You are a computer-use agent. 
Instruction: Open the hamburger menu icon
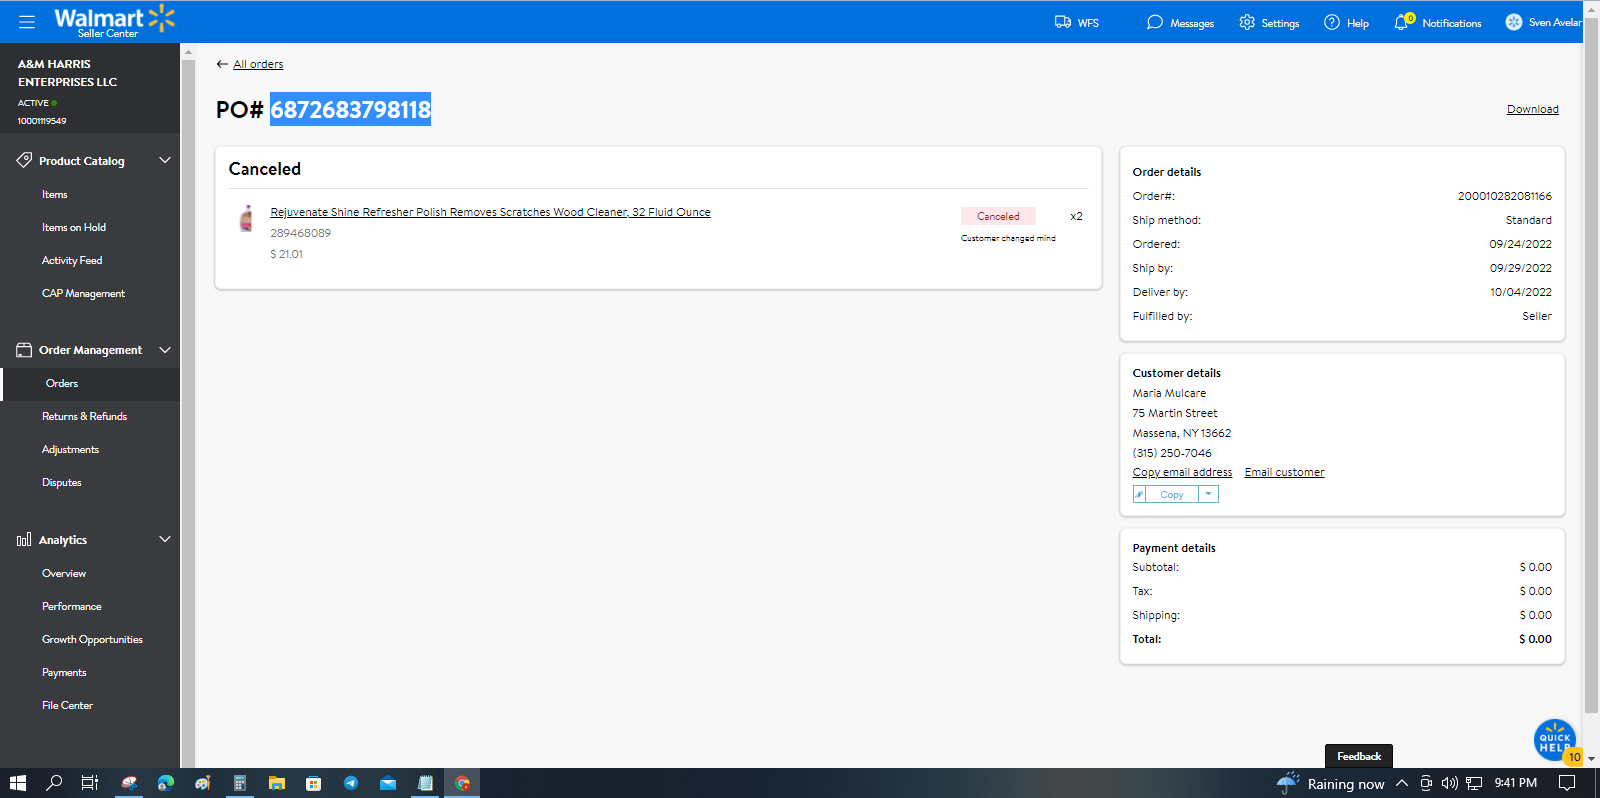(x=27, y=21)
